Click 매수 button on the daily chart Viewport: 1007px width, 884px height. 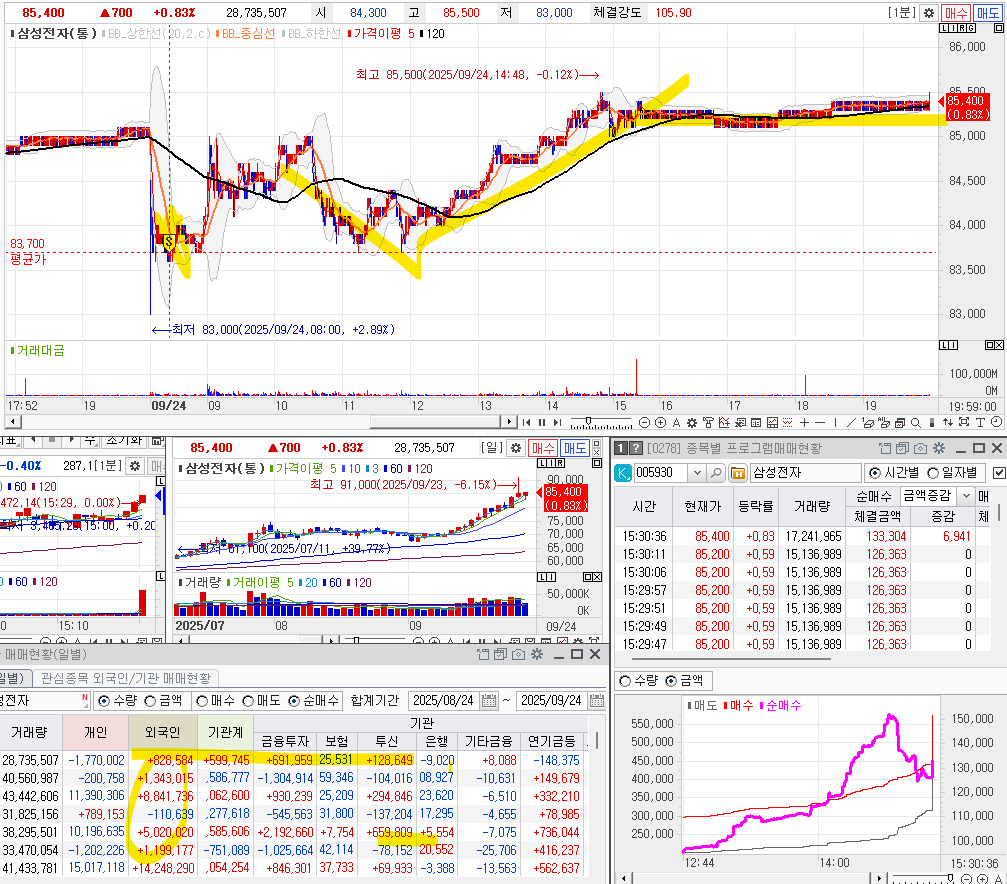(x=543, y=448)
